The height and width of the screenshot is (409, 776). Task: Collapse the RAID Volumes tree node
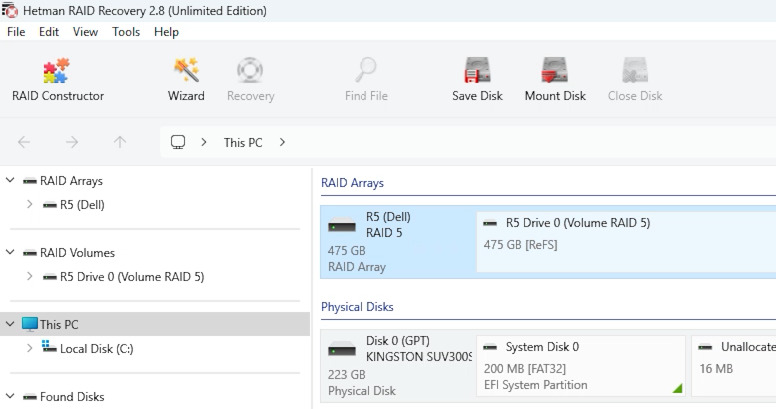click(x=10, y=252)
